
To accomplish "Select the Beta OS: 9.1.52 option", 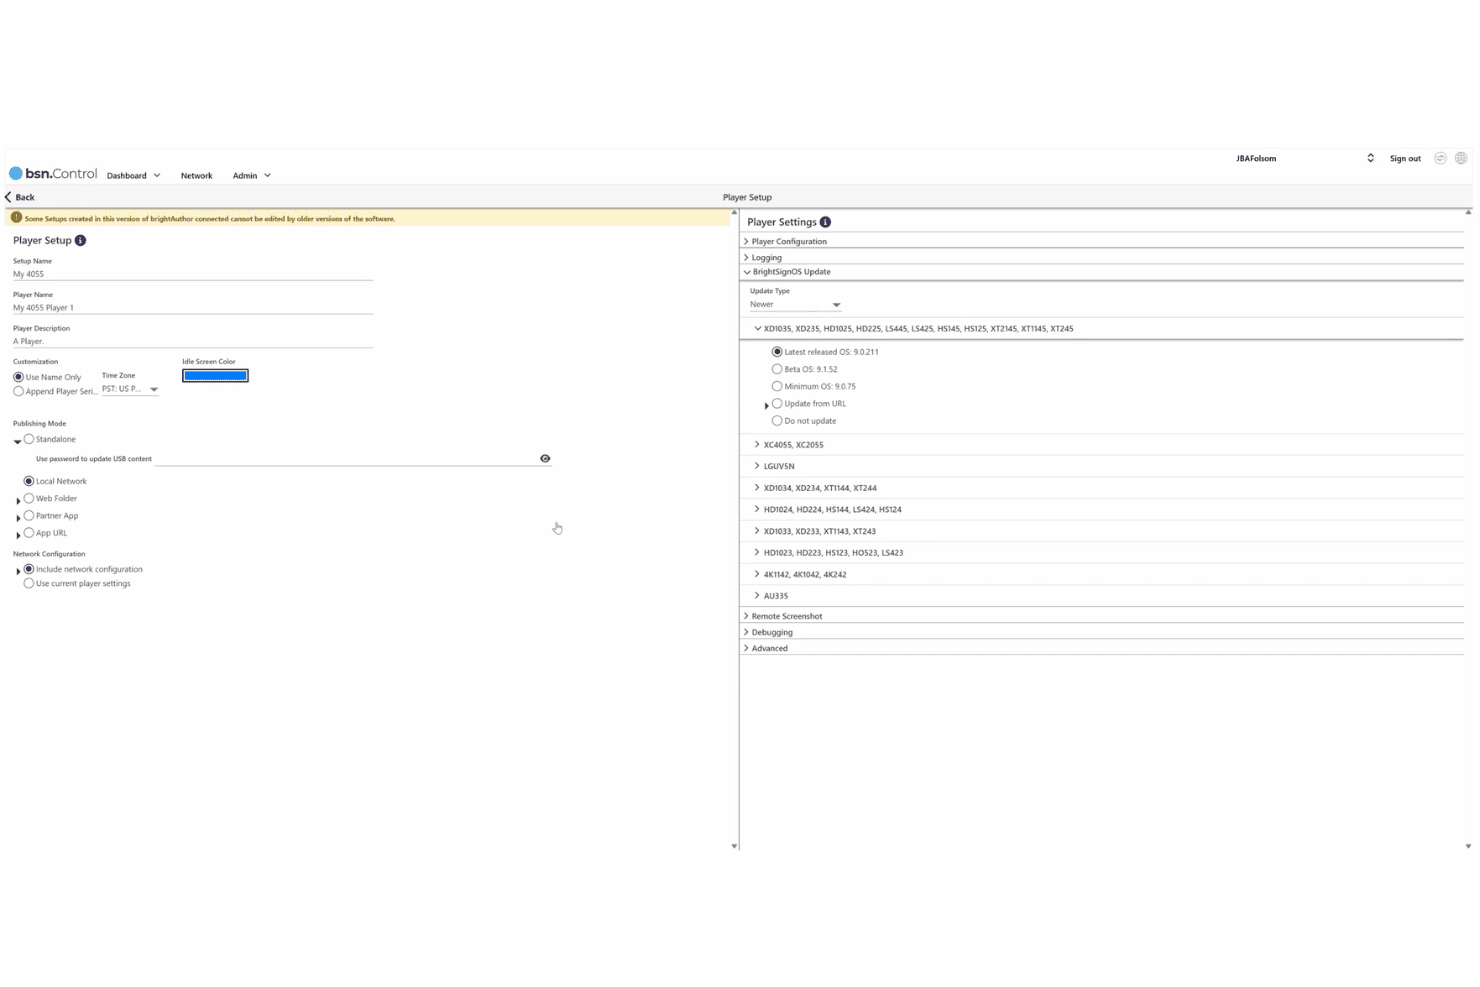I will point(777,369).
